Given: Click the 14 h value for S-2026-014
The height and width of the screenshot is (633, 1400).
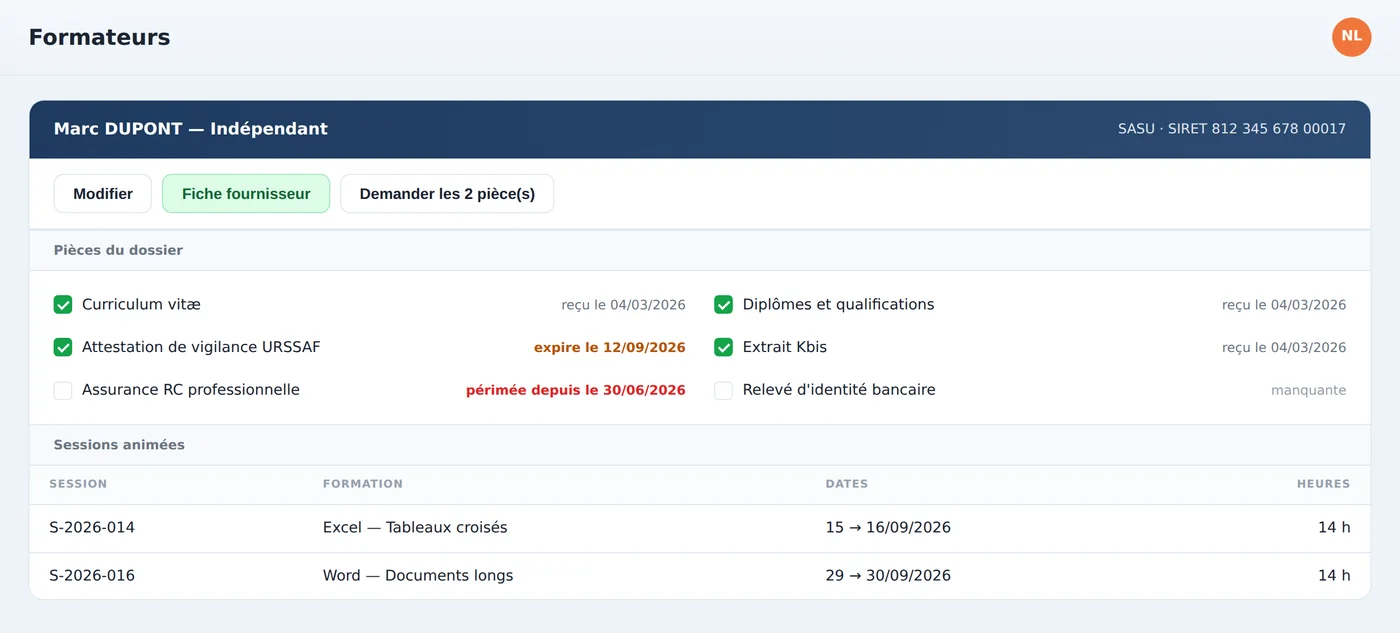Looking at the screenshot, I should 1334,527.
